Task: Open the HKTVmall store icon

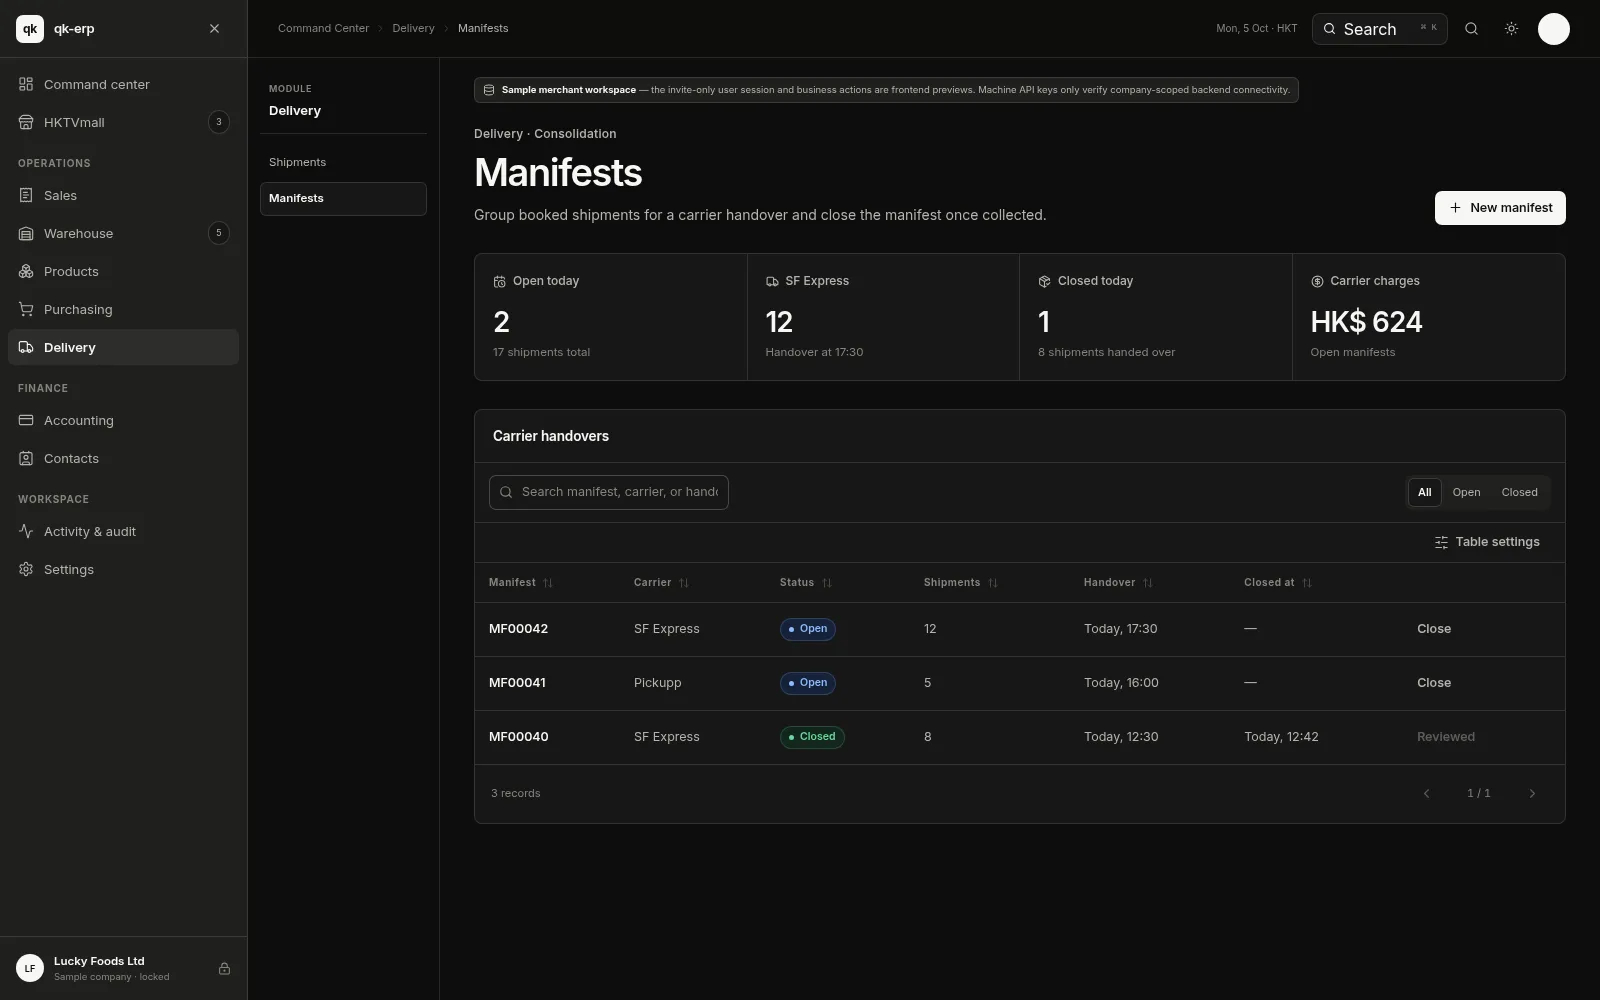Action: tap(26, 122)
